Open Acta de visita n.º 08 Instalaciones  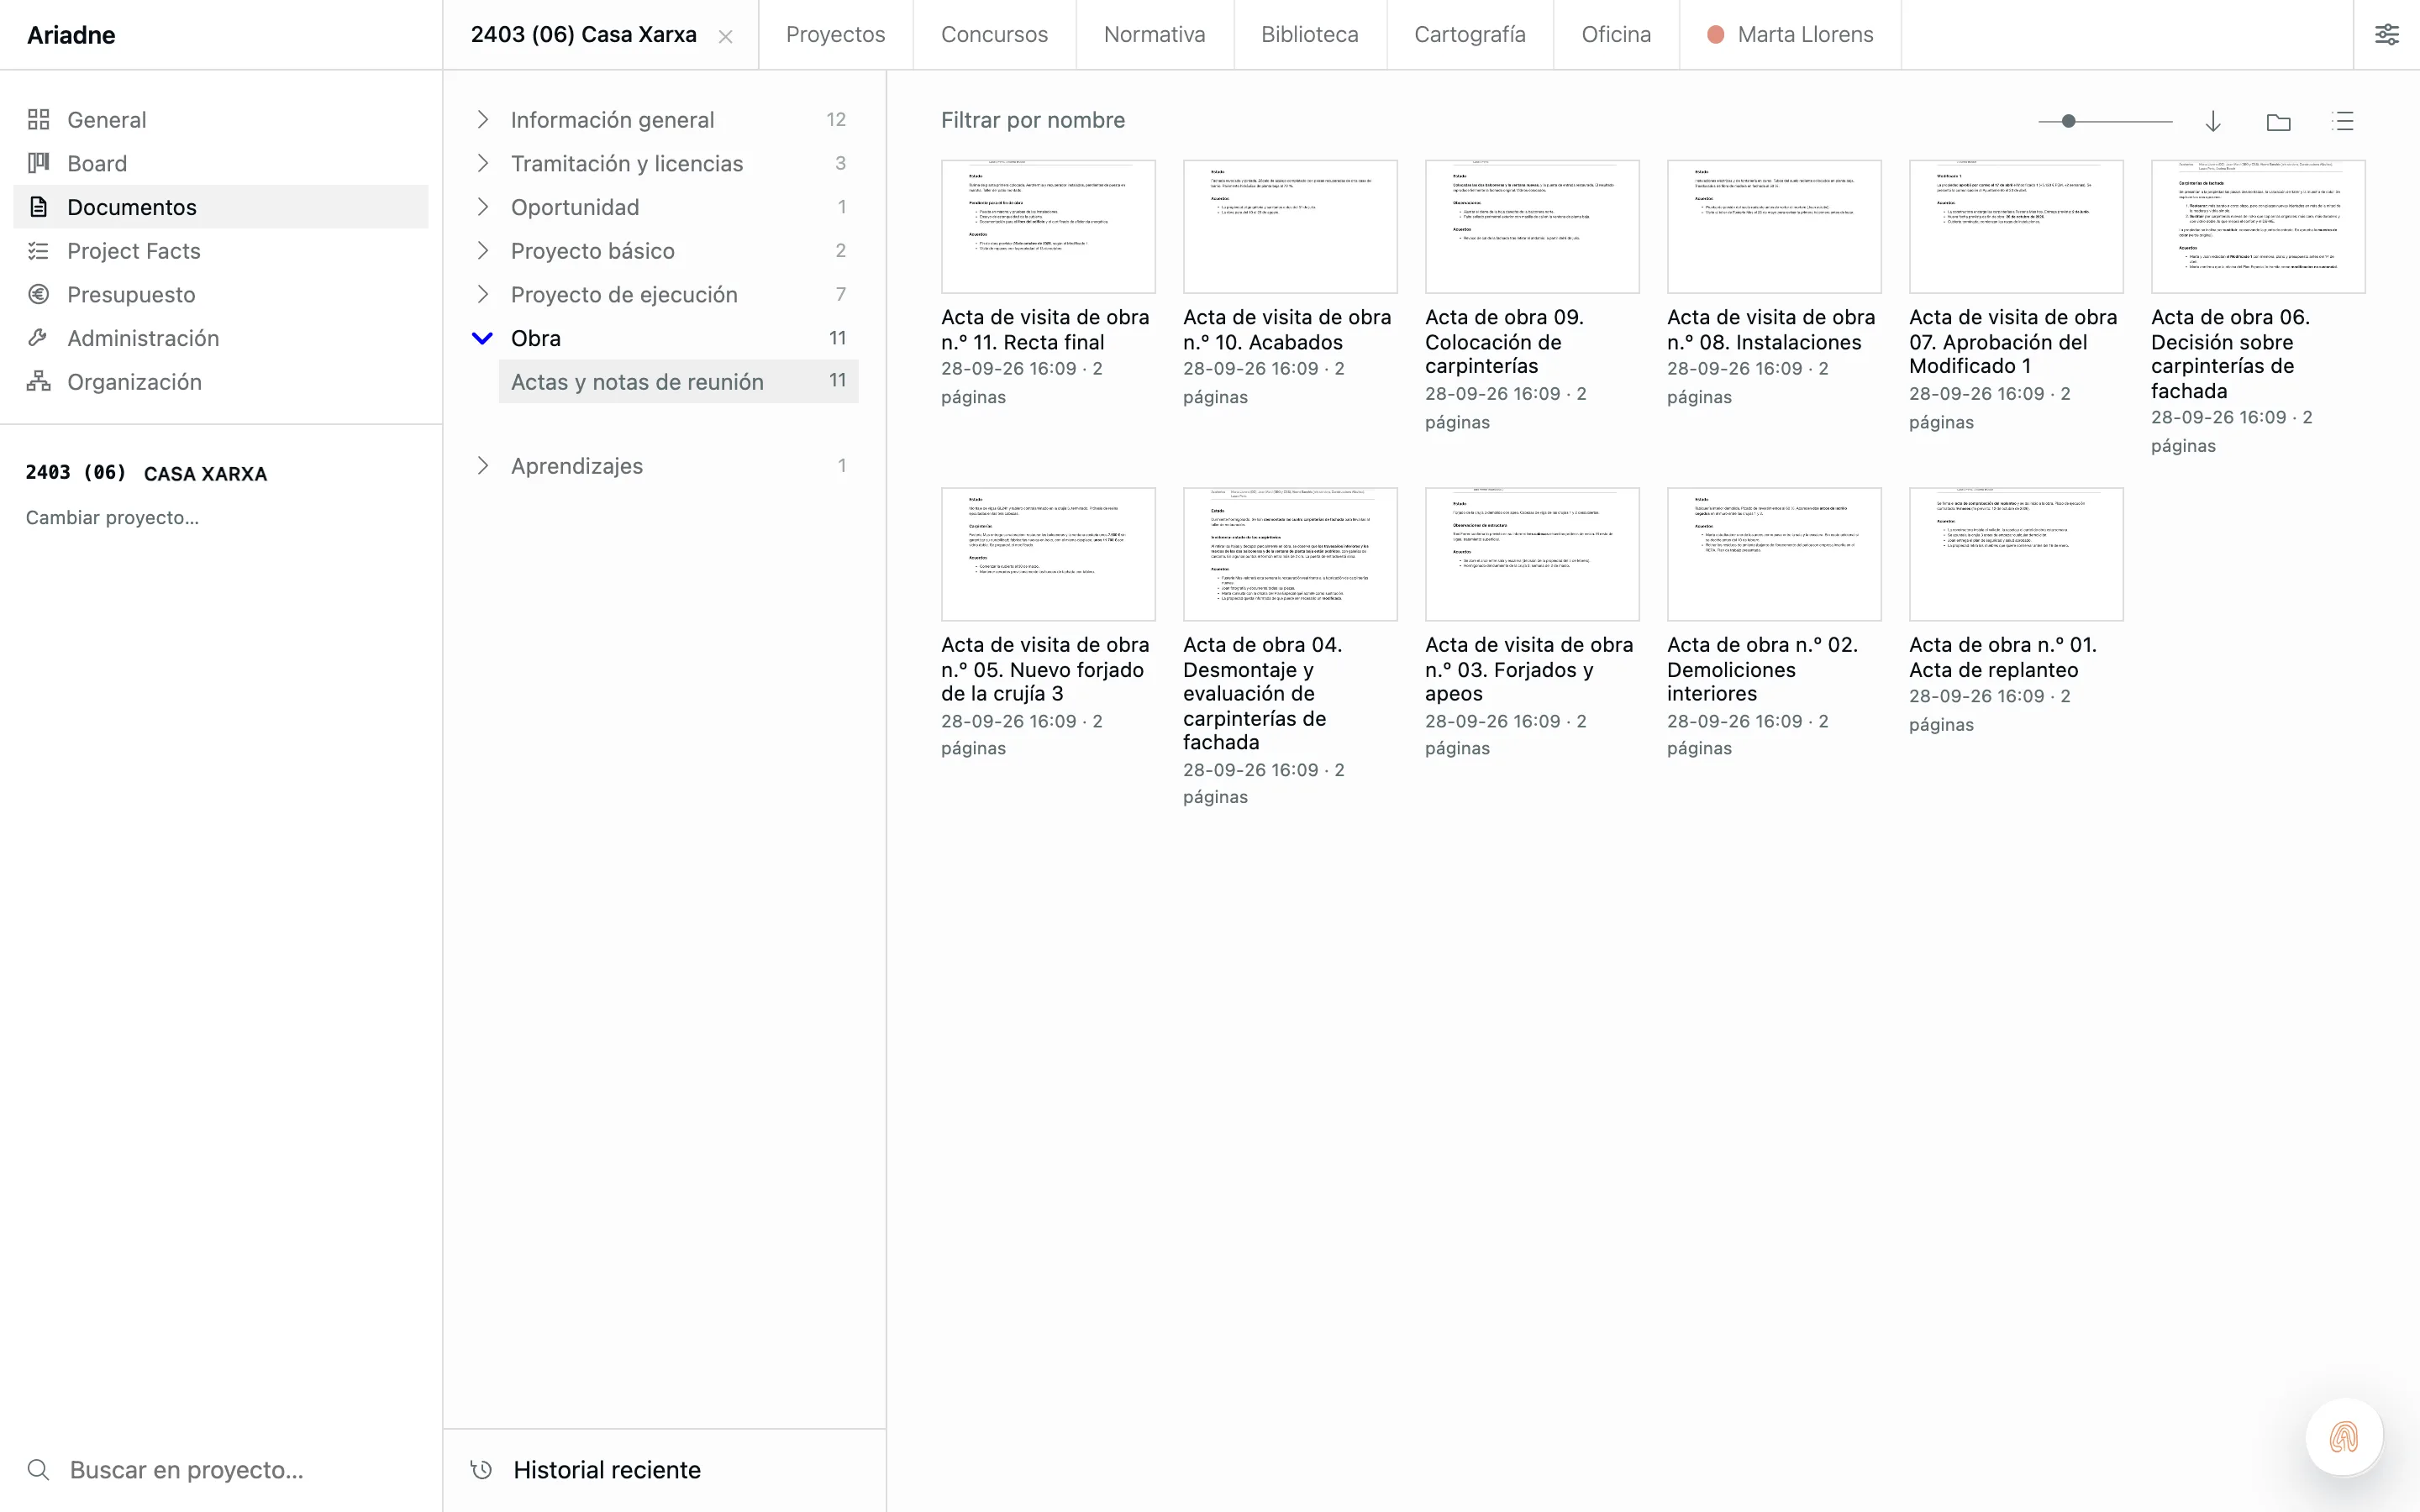1773,227
